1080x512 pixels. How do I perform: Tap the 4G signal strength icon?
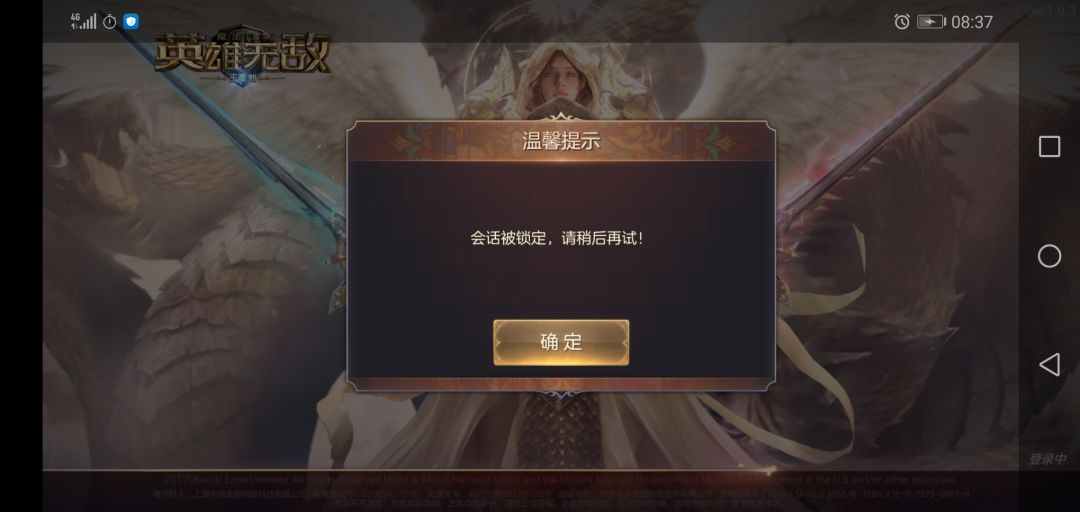83,21
